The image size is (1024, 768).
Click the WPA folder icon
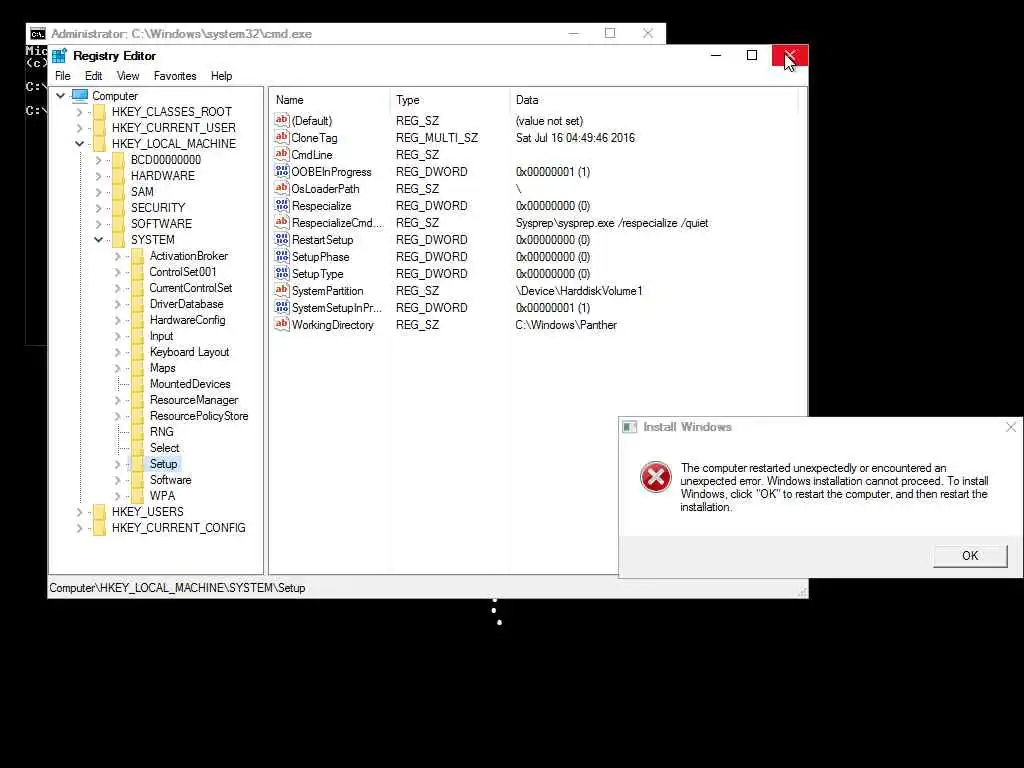[137, 496]
